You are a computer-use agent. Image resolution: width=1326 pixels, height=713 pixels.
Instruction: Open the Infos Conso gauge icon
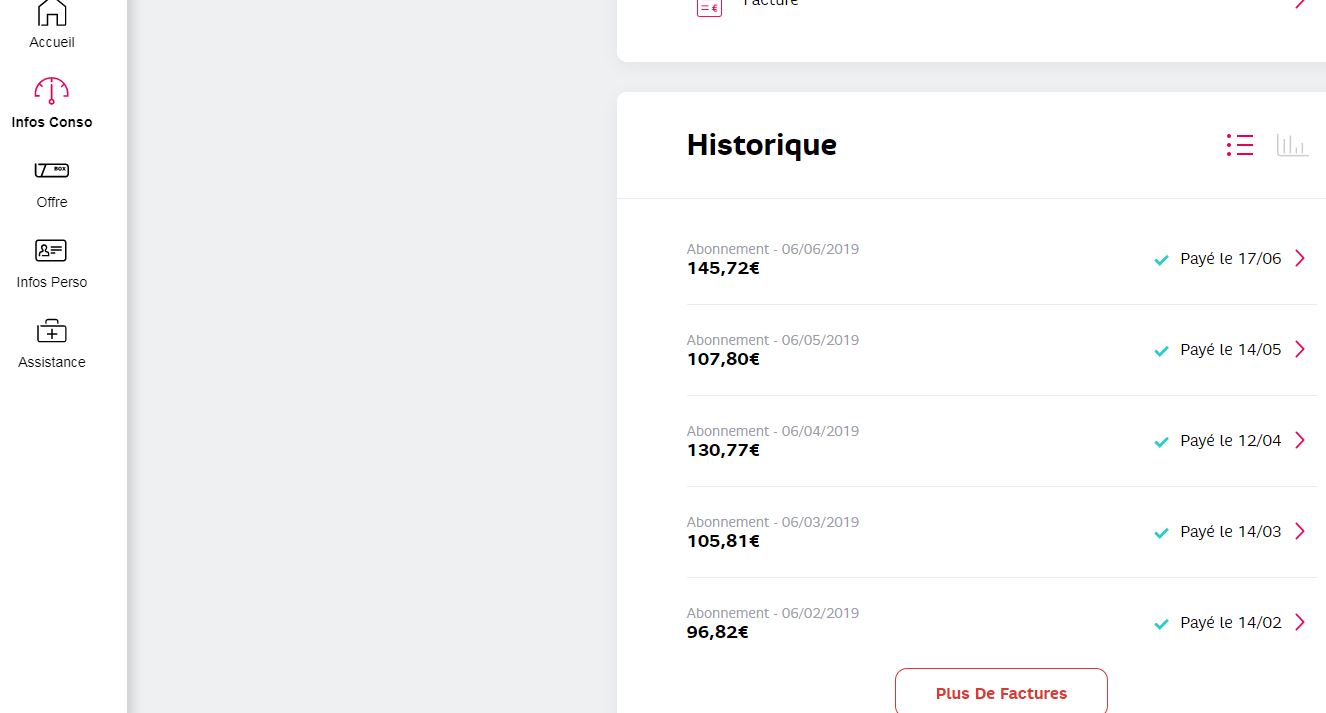(52, 91)
